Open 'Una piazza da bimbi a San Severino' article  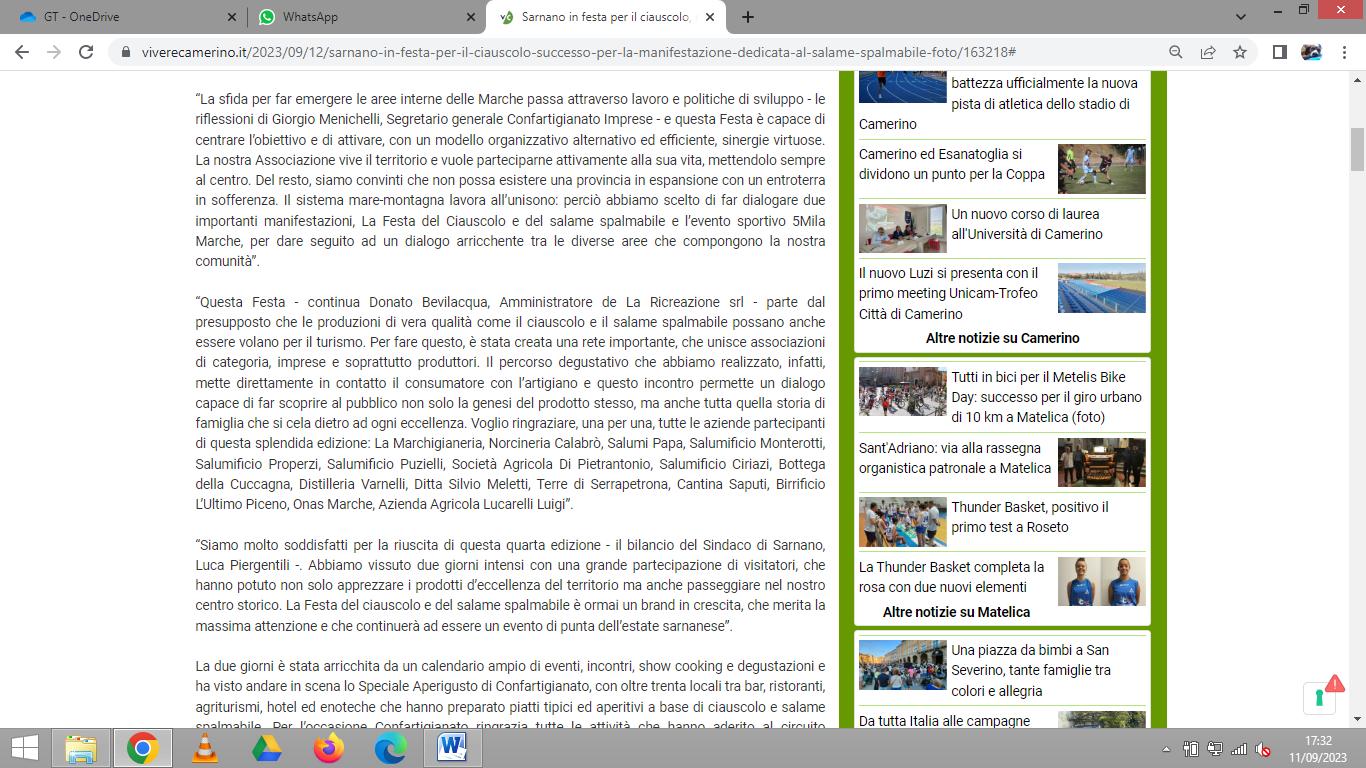[1031, 670]
